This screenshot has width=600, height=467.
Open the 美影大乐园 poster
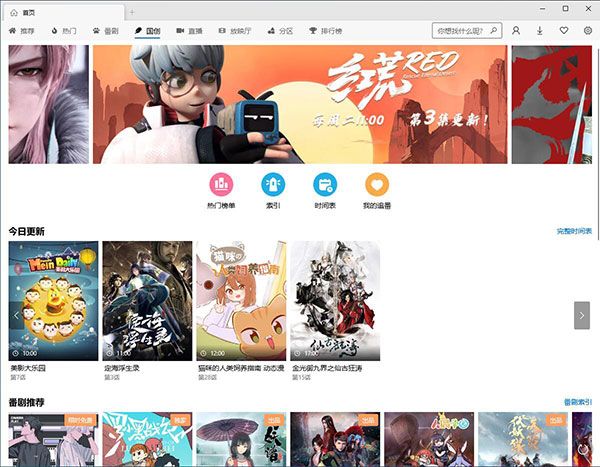[53, 301]
